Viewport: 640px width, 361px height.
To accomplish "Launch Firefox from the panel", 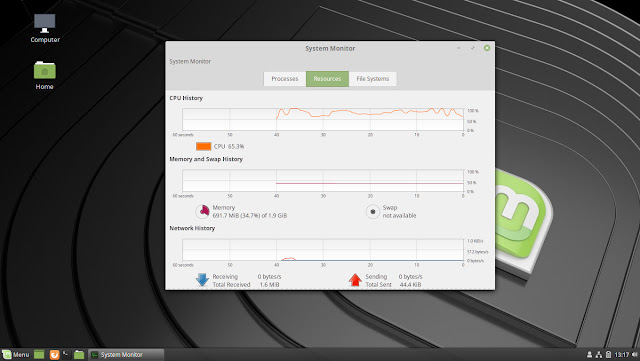I will click(x=54, y=354).
